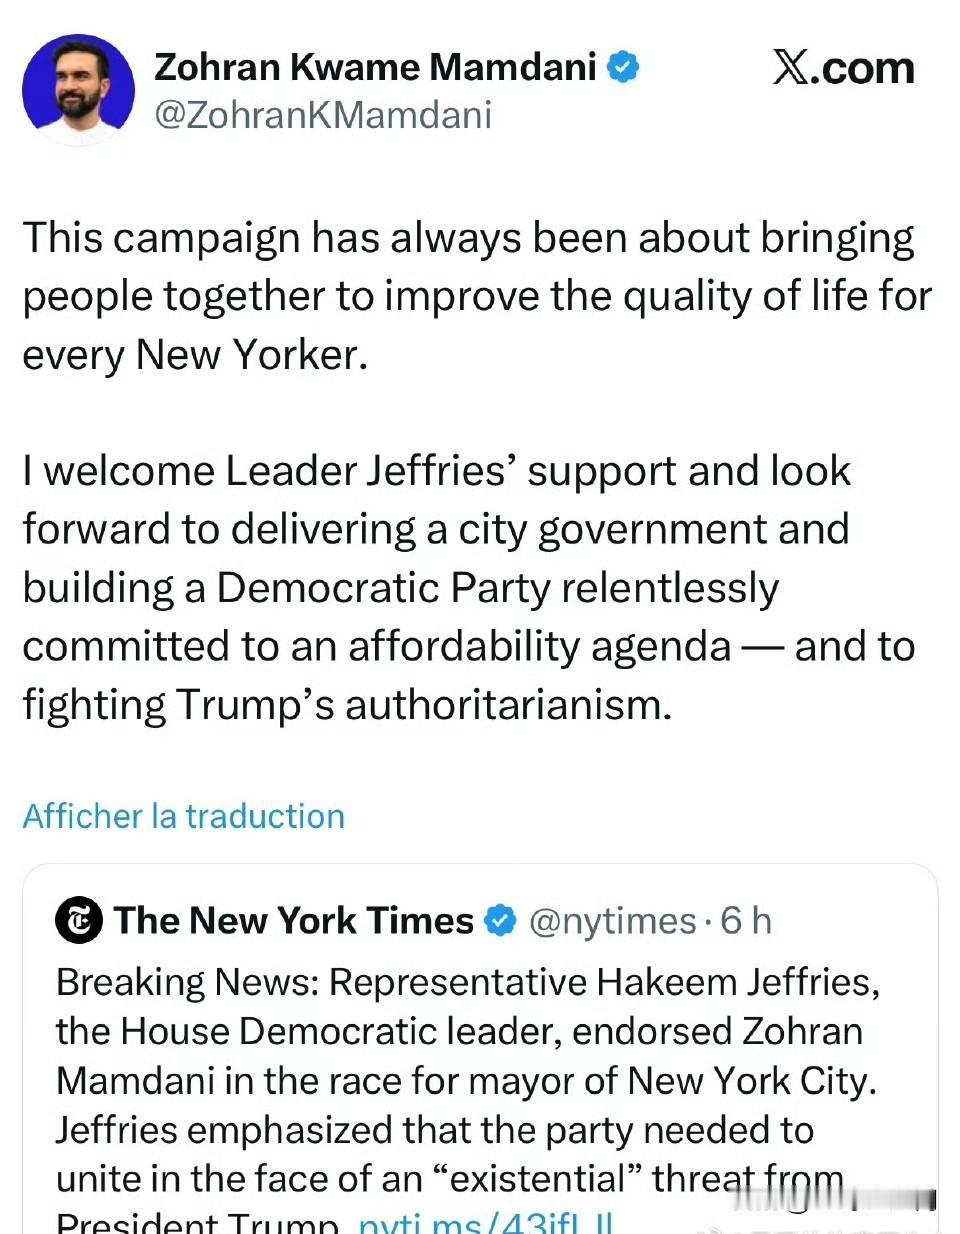Image resolution: width=960 pixels, height=1234 pixels.
Task: Open the @nytimes handle
Action: coord(611,921)
